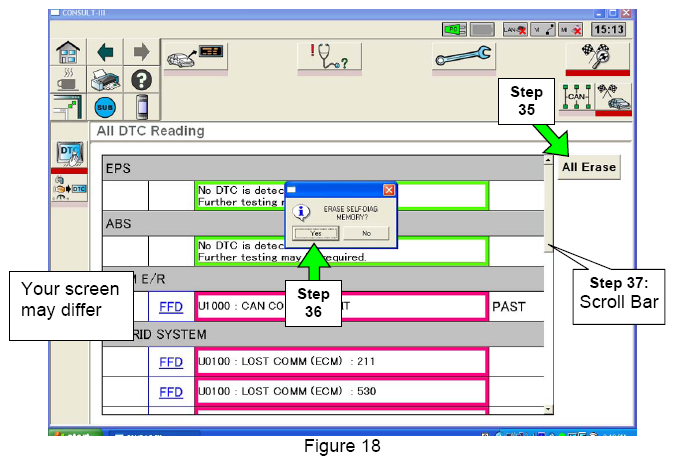The image size is (675, 465).
Task: Click the DTC icon in left sidebar
Action: tap(68, 153)
